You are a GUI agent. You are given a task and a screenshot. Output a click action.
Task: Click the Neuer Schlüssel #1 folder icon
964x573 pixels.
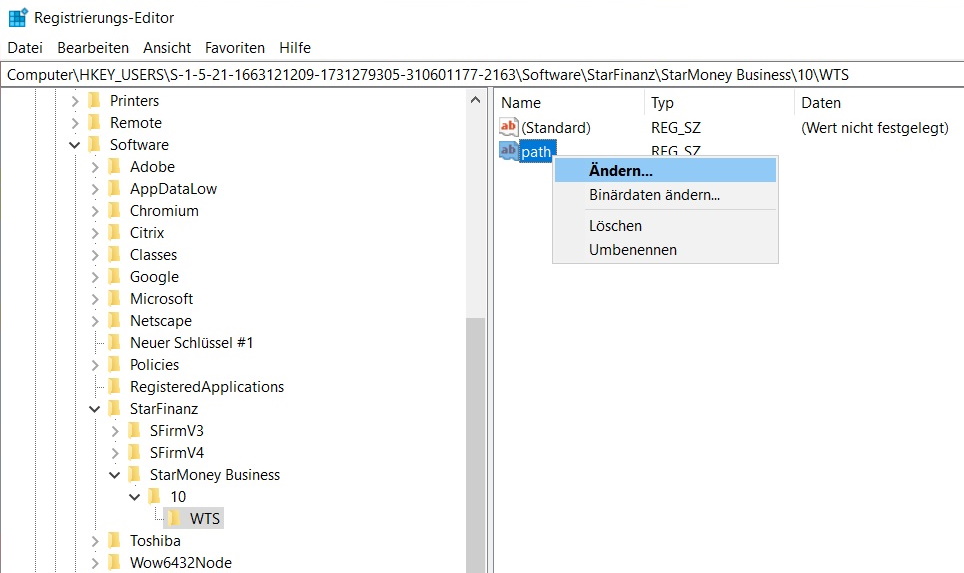tap(114, 342)
